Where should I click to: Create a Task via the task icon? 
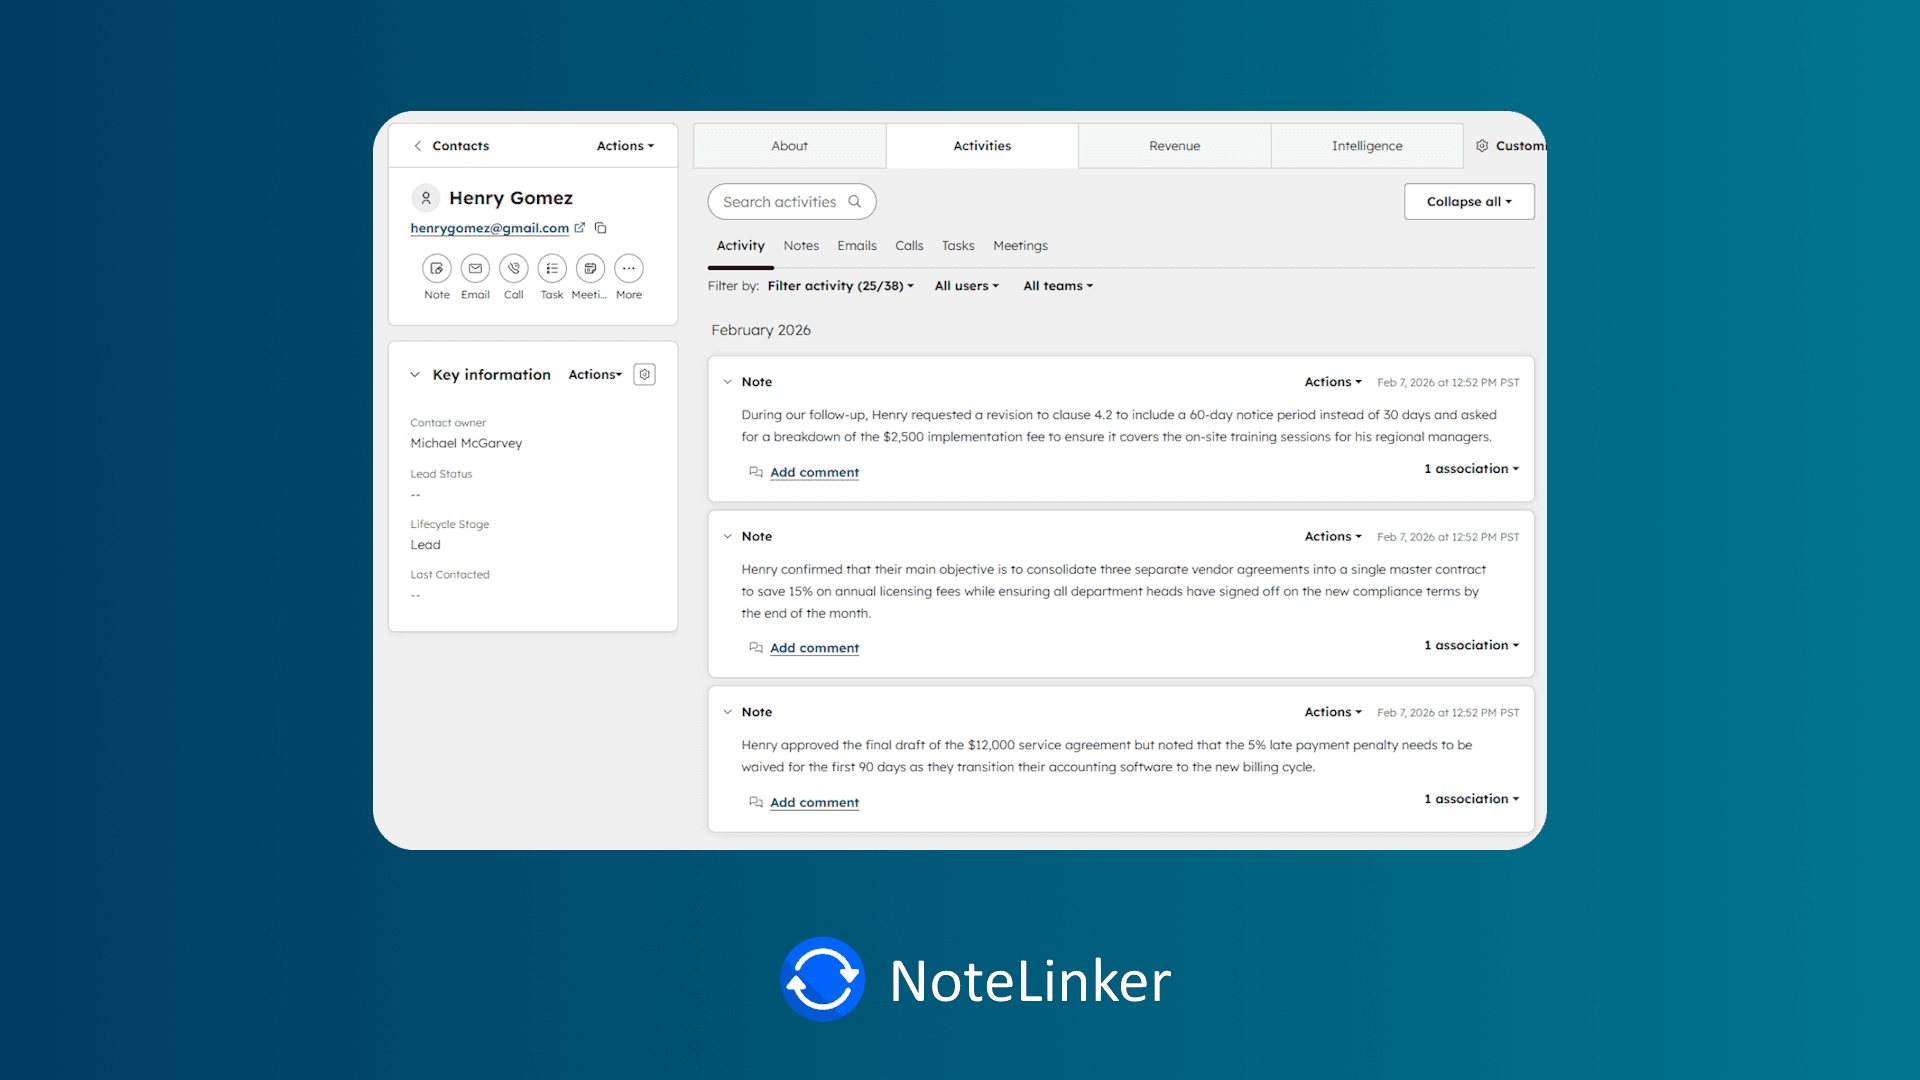pos(552,268)
